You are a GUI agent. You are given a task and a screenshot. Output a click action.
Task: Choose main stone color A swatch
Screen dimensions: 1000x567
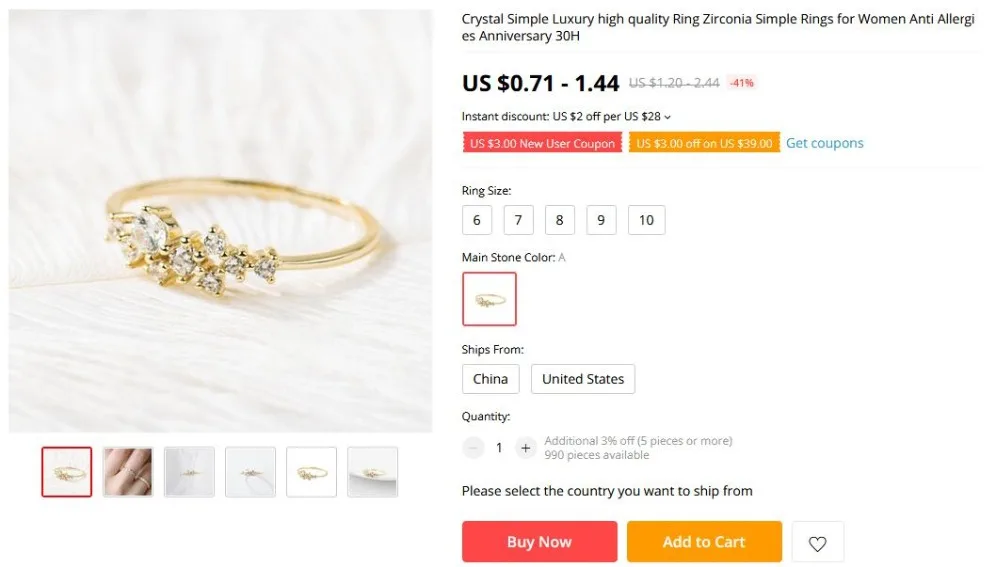tap(489, 299)
